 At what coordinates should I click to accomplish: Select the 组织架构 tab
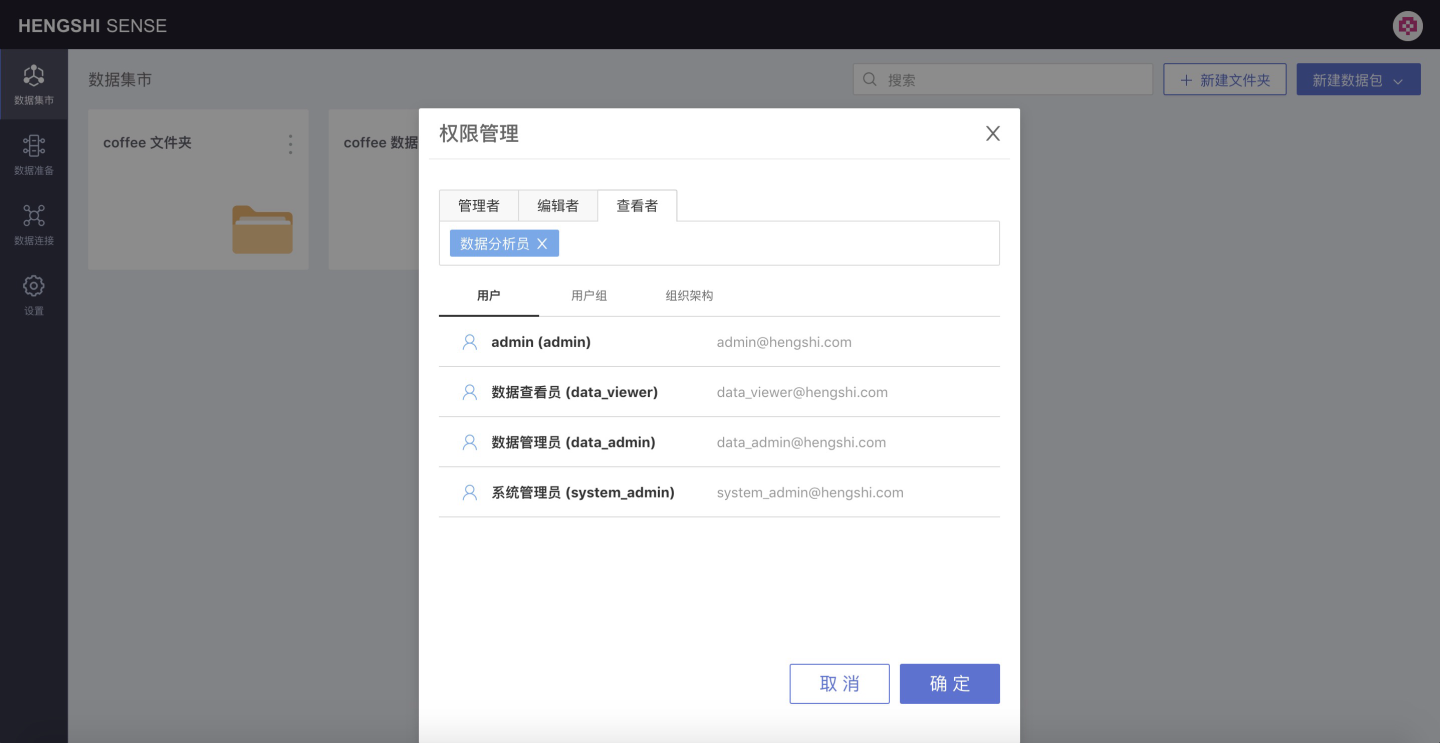click(689, 296)
